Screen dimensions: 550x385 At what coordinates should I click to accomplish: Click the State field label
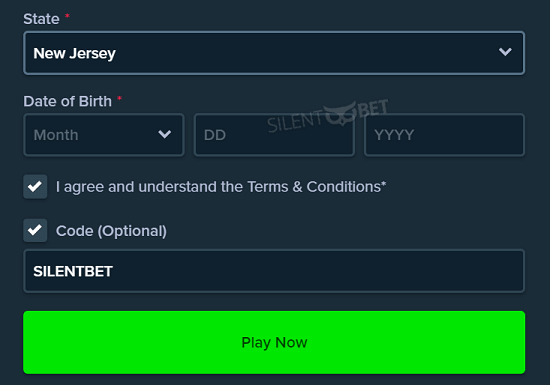point(41,19)
